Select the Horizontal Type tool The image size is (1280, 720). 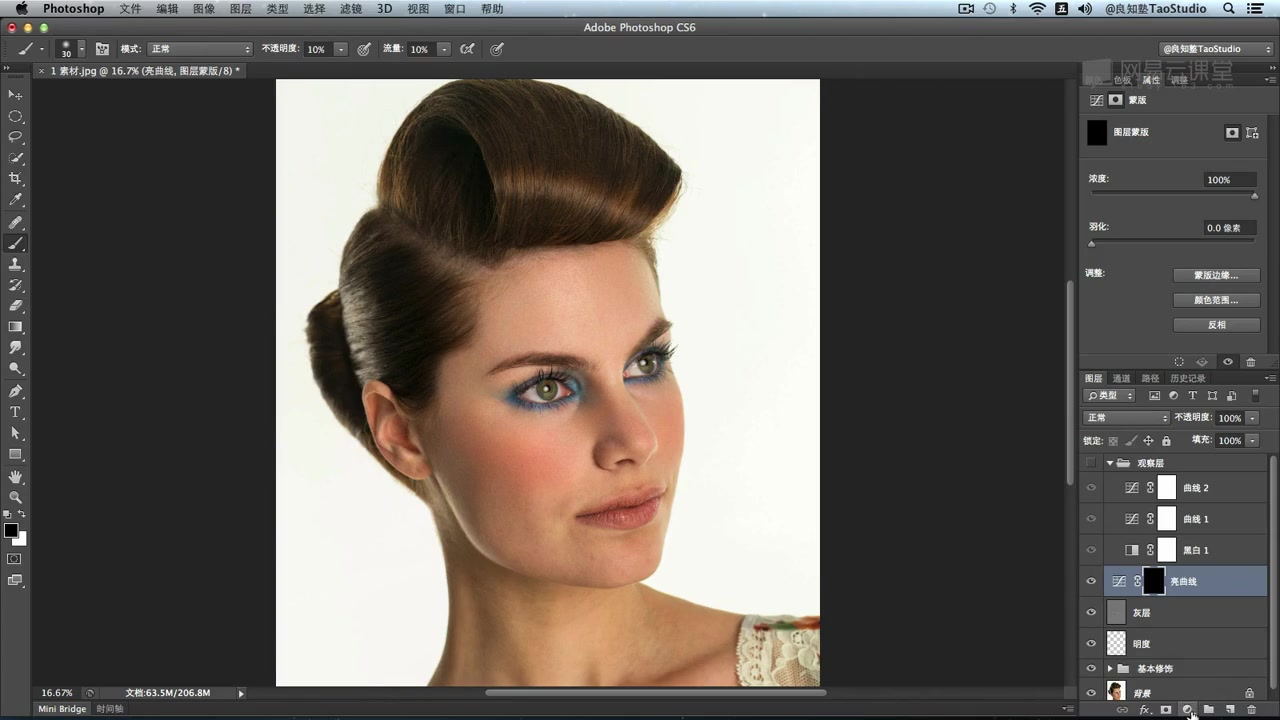click(15, 412)
